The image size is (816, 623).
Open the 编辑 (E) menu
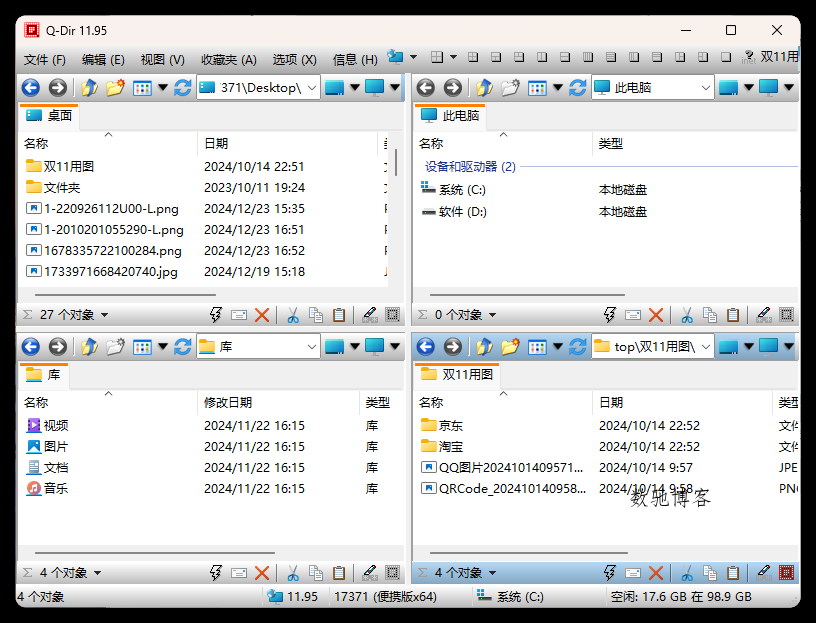pos(103,60)
